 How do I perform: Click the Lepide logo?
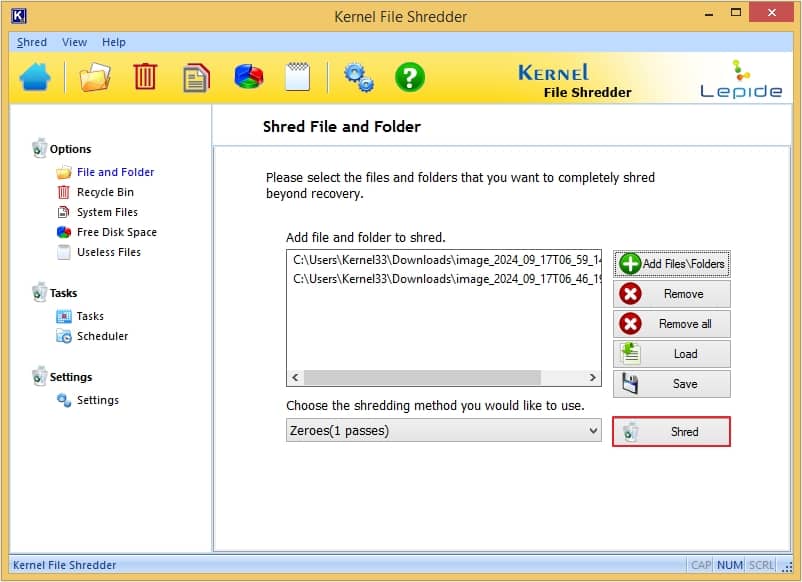tap(741, 79)
